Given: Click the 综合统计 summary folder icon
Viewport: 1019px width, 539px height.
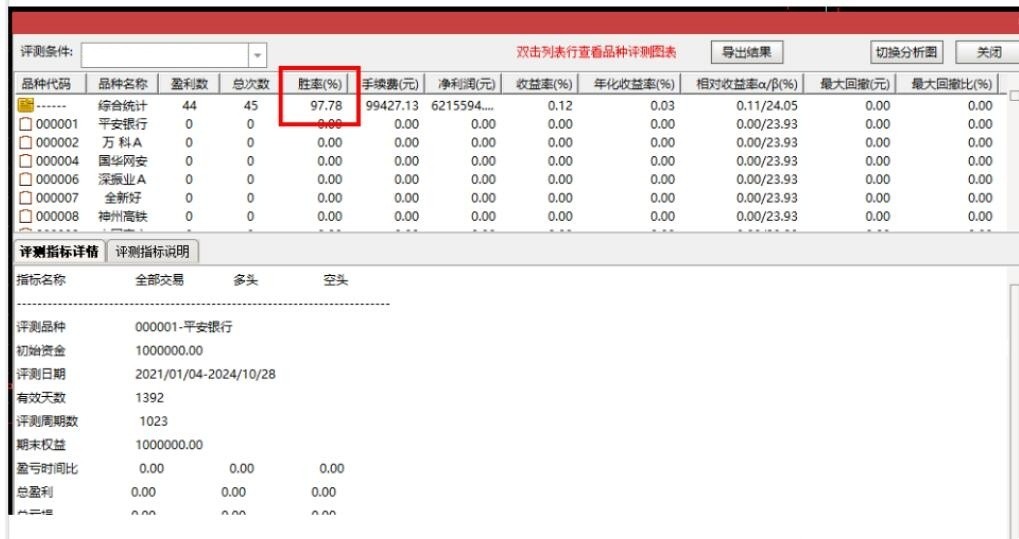Looking at the screenshot, I should point(26,105).
